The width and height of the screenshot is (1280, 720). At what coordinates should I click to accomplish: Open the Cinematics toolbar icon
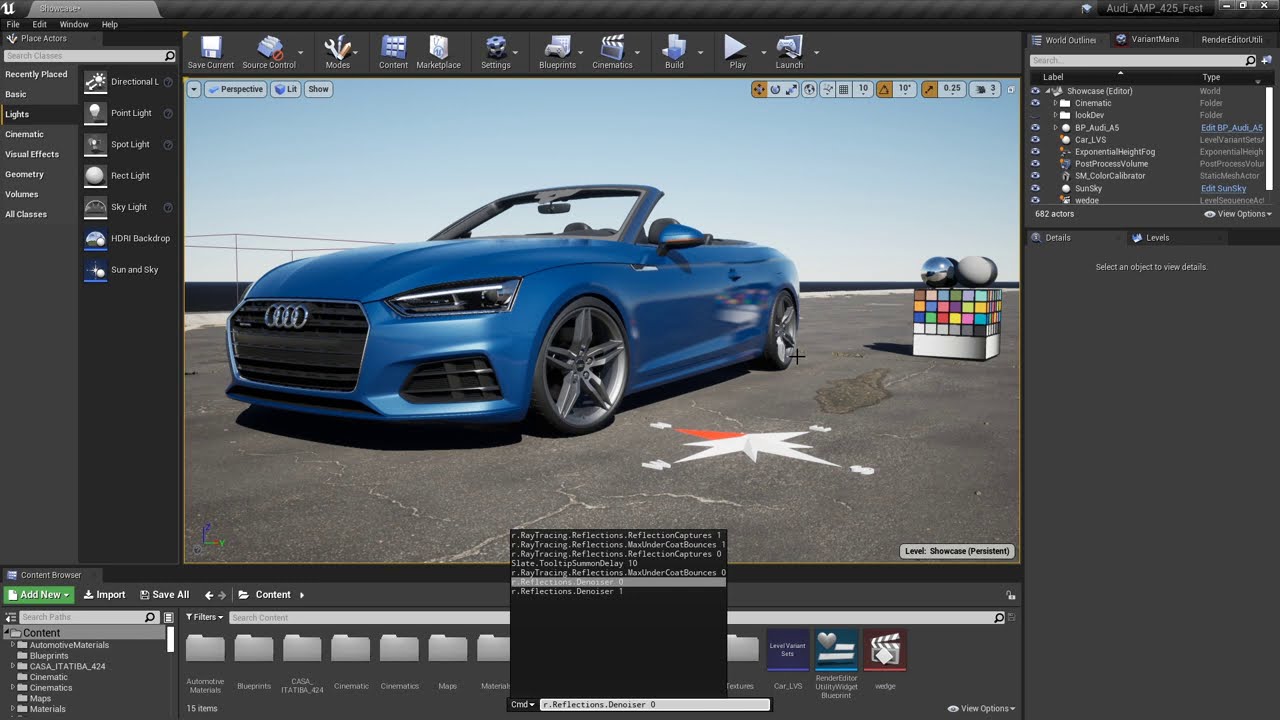pos(612,52)
